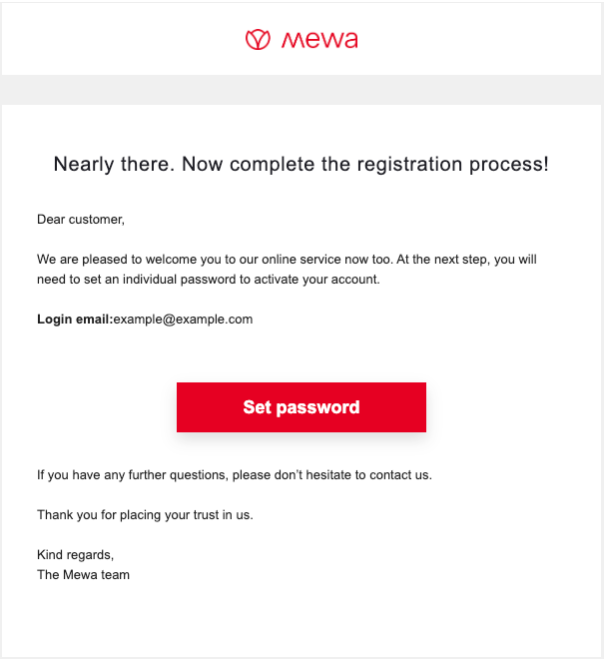Open the example@example.com email address
604x660 pixels.
[x=183, y=320]
